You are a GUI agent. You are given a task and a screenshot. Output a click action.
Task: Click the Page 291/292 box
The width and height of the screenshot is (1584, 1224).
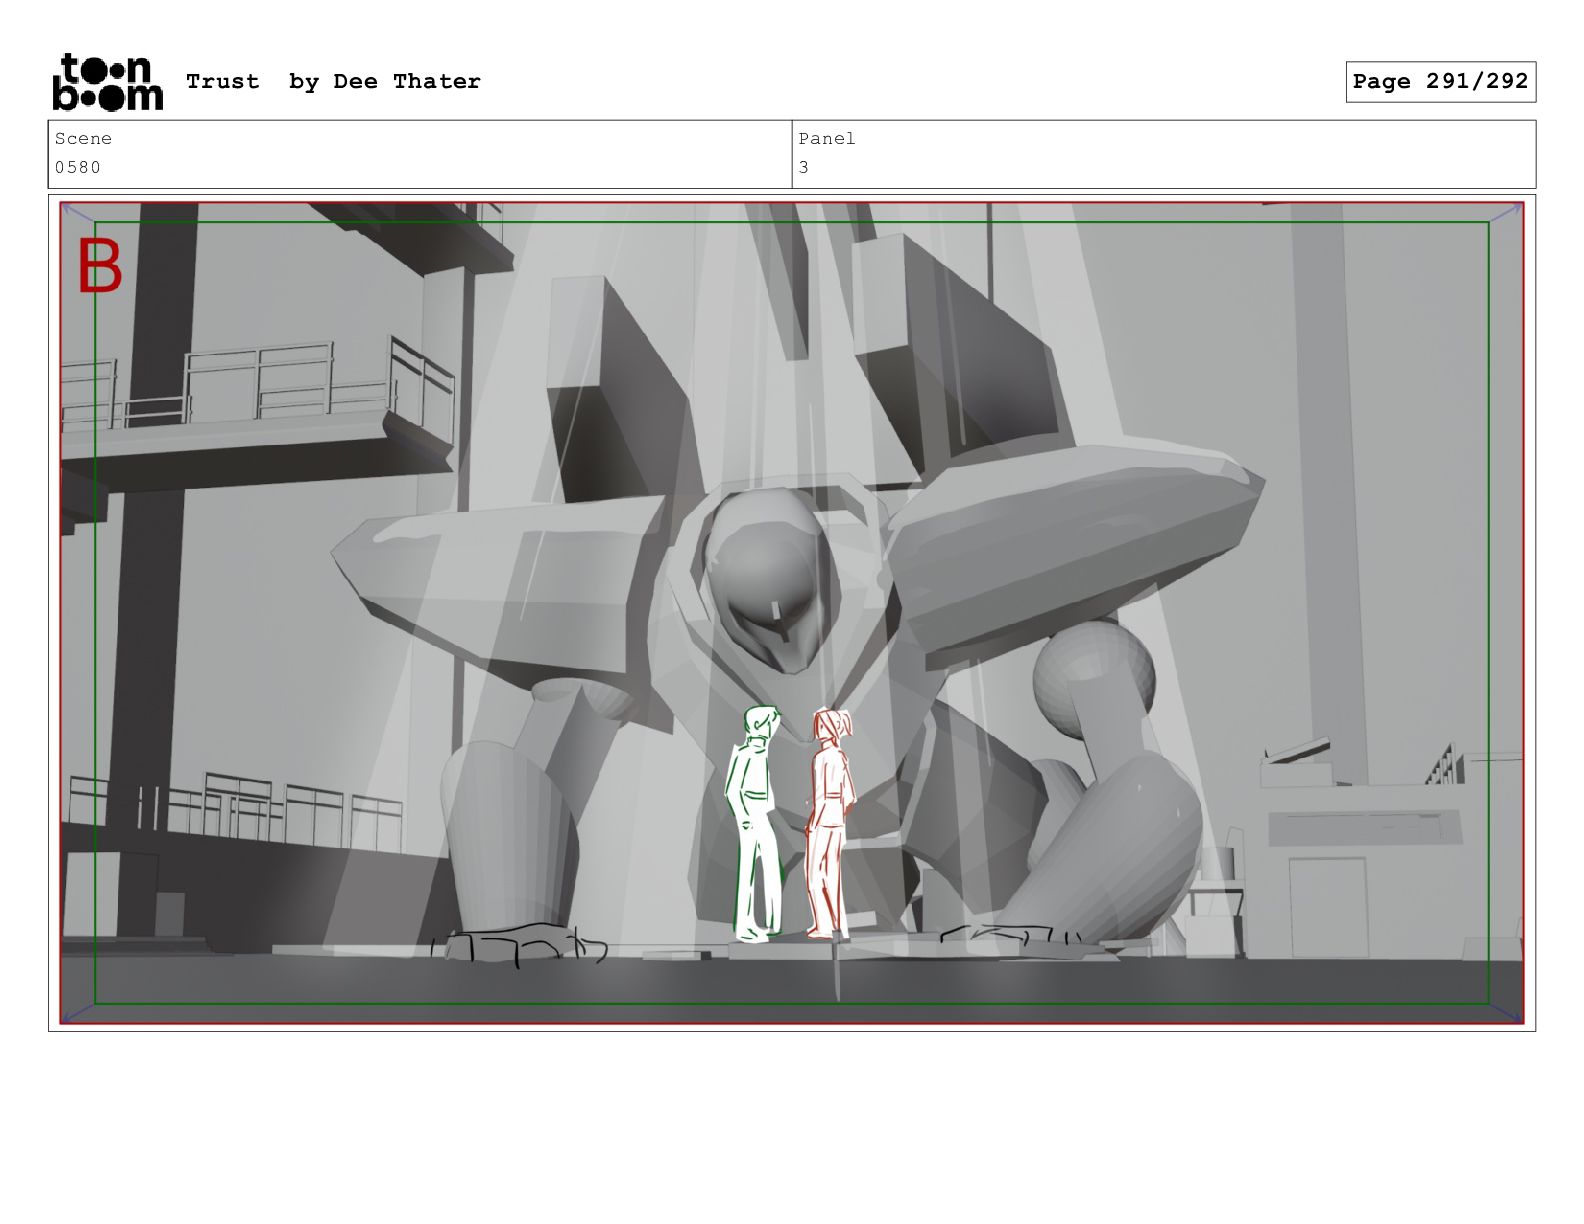1439,82
